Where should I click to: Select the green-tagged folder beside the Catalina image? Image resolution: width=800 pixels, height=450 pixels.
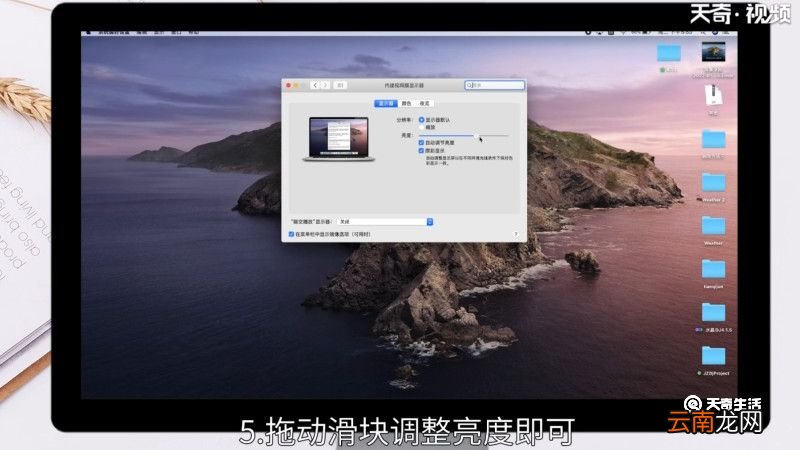(669, 53)
